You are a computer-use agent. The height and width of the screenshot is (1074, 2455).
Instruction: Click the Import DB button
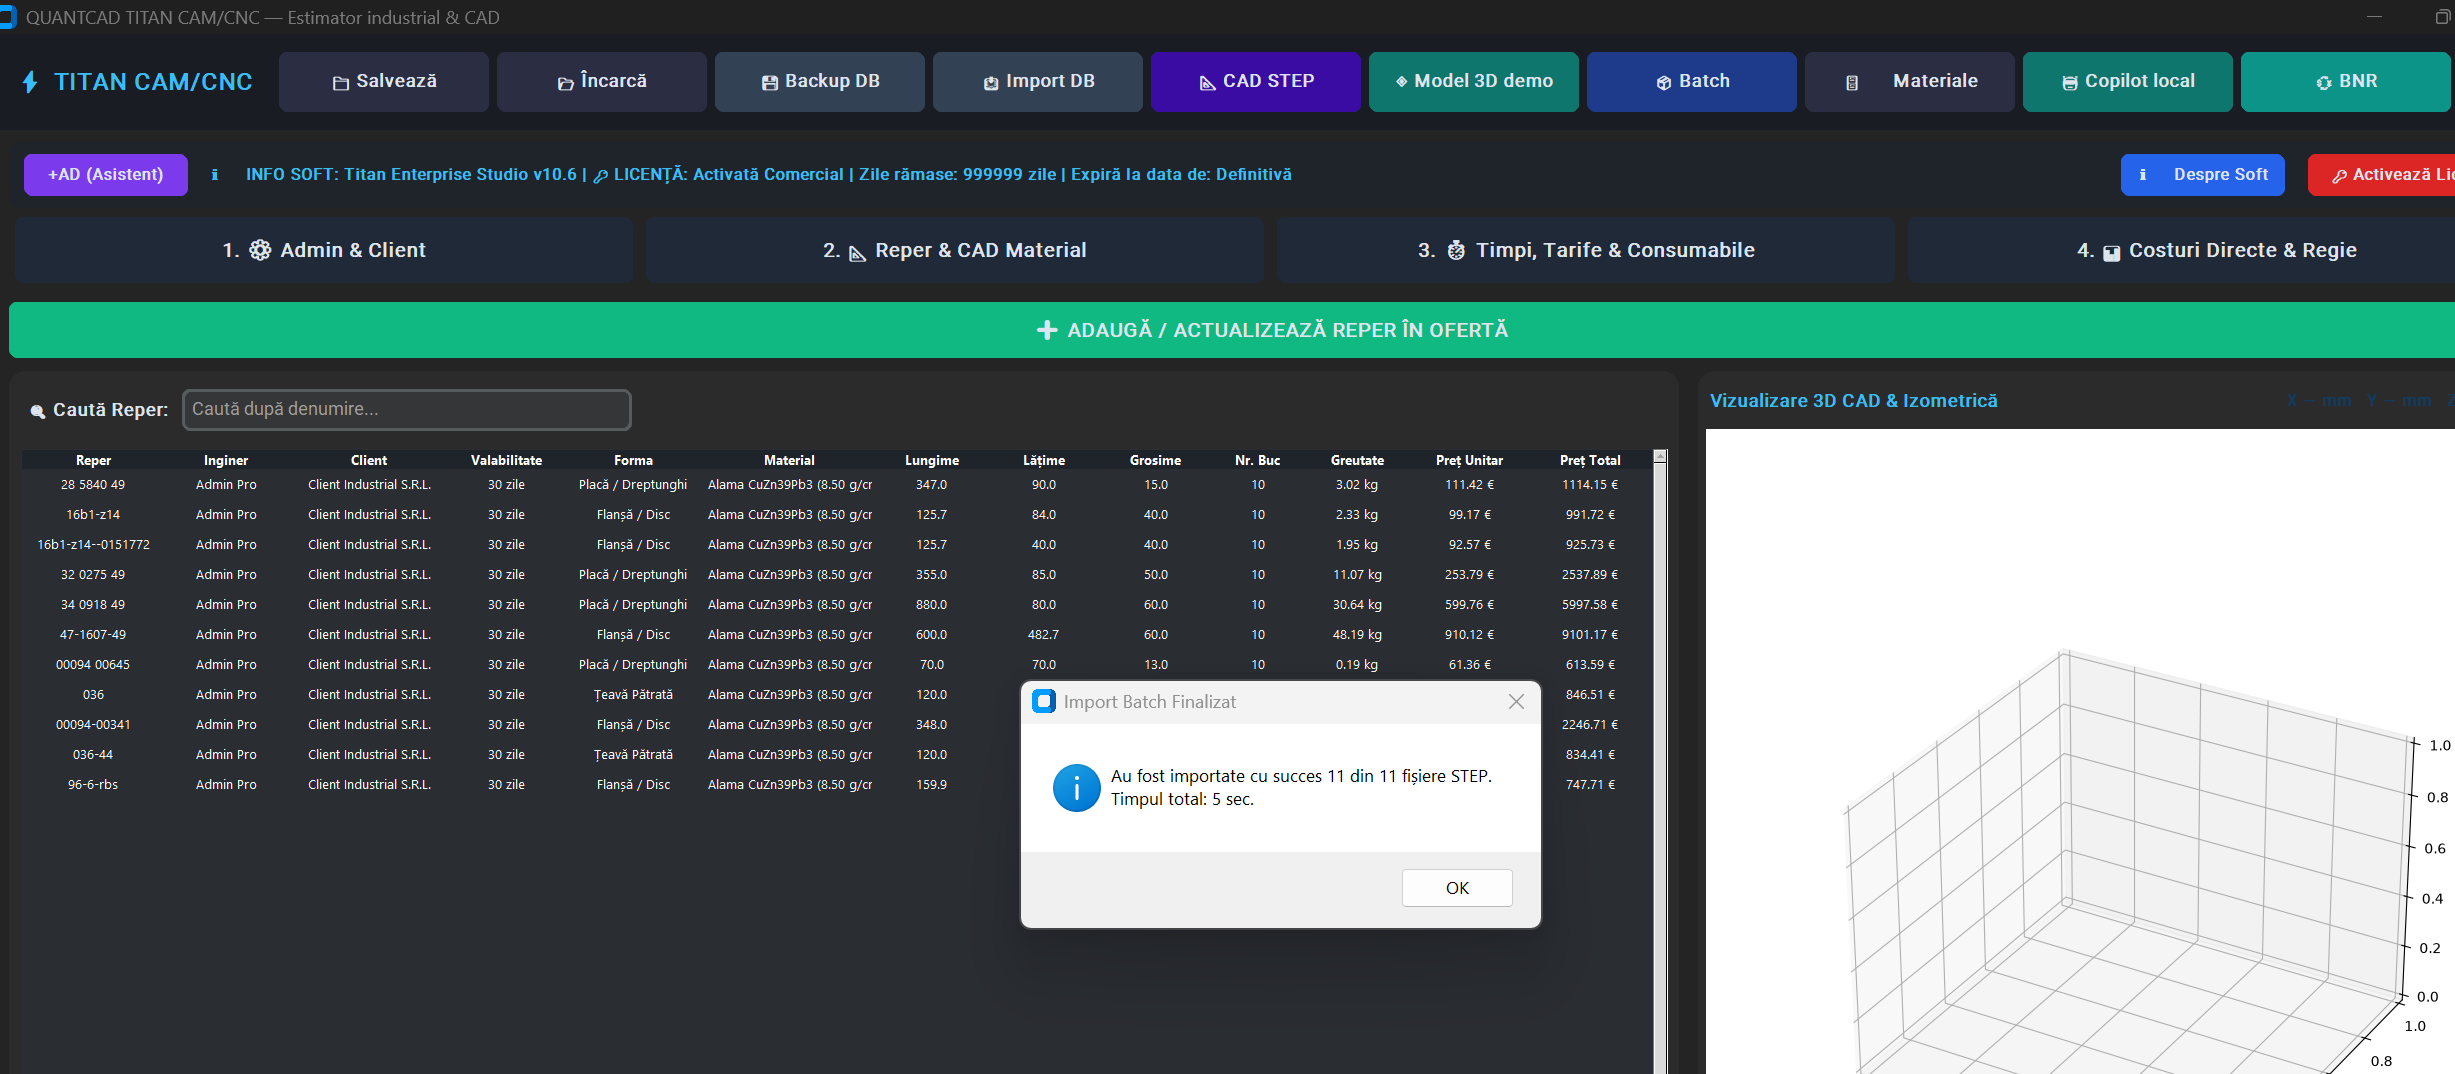click(x=1038, y=82)
